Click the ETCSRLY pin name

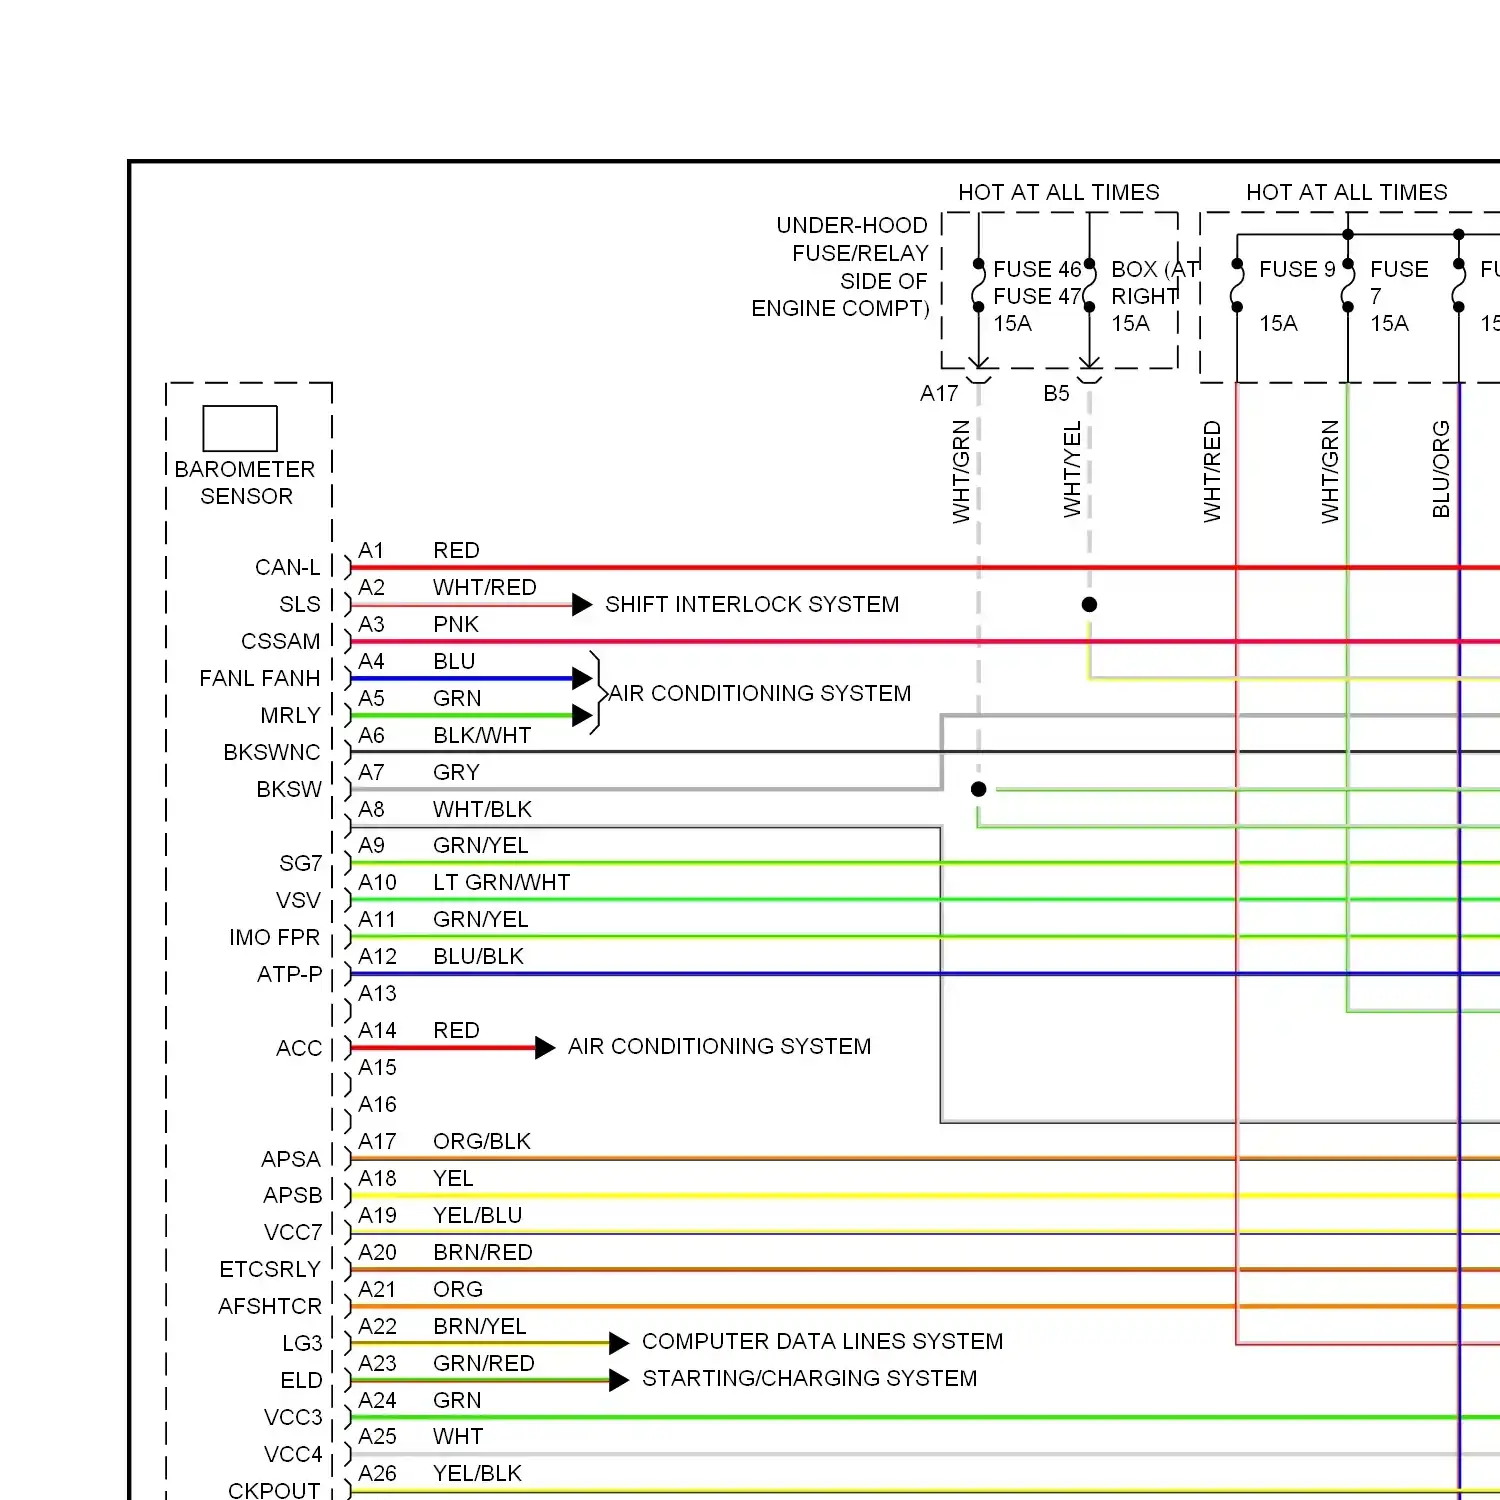(x=270, y=1269)
